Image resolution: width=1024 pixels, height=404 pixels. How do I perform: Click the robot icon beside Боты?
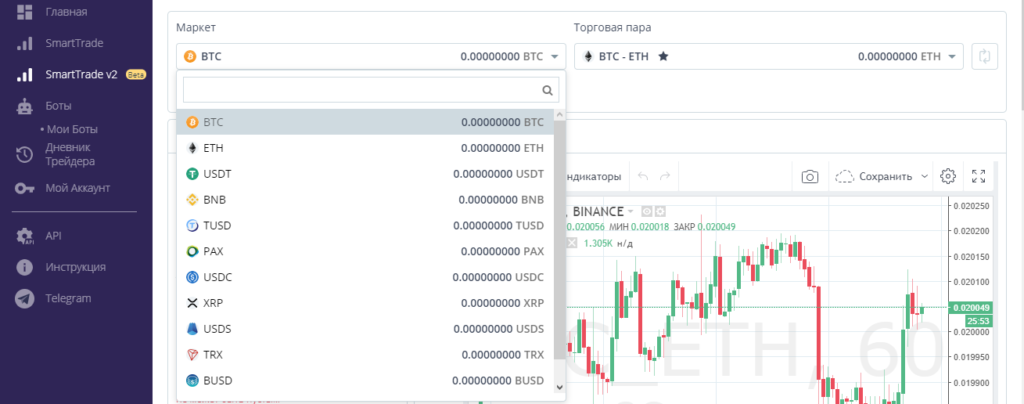pyautogui.click(x=25, y=106)
